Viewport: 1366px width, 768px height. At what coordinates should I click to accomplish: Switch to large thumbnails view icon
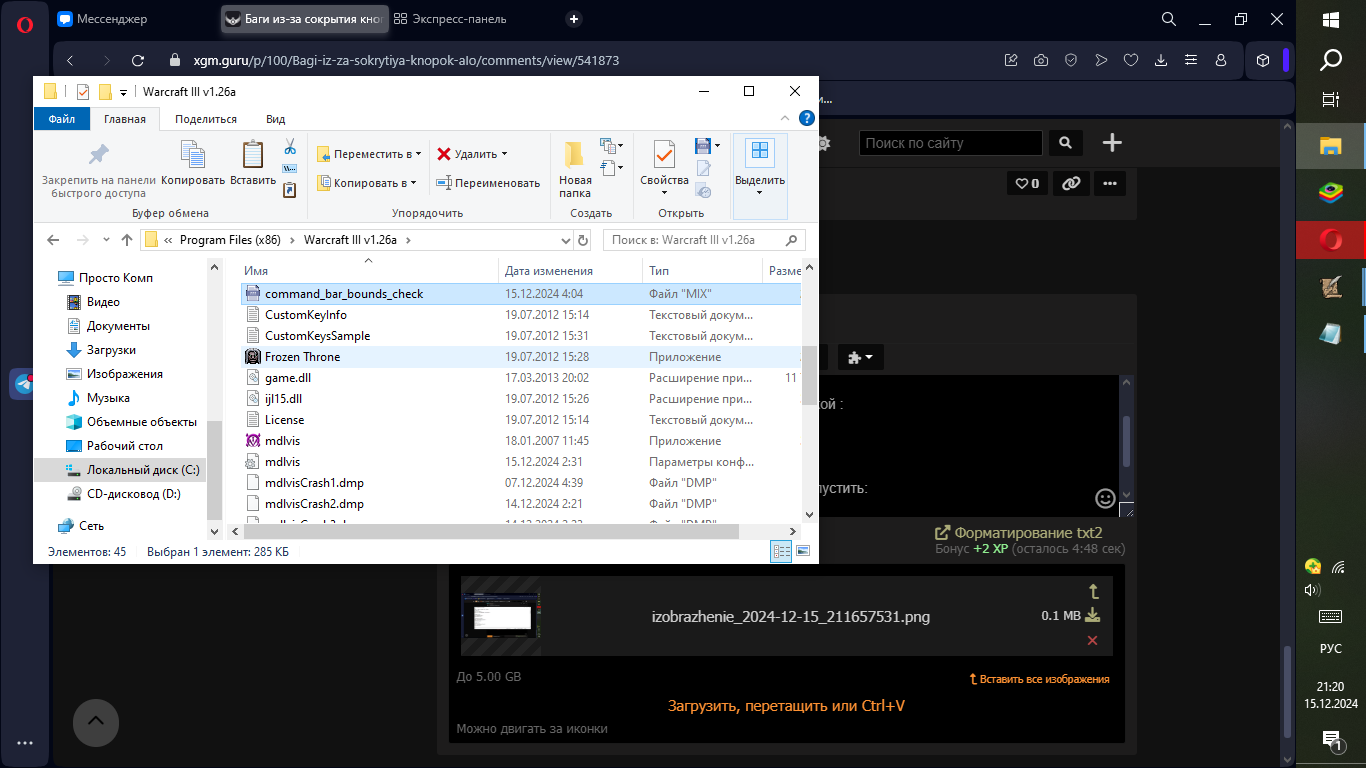tap(802, 551)
